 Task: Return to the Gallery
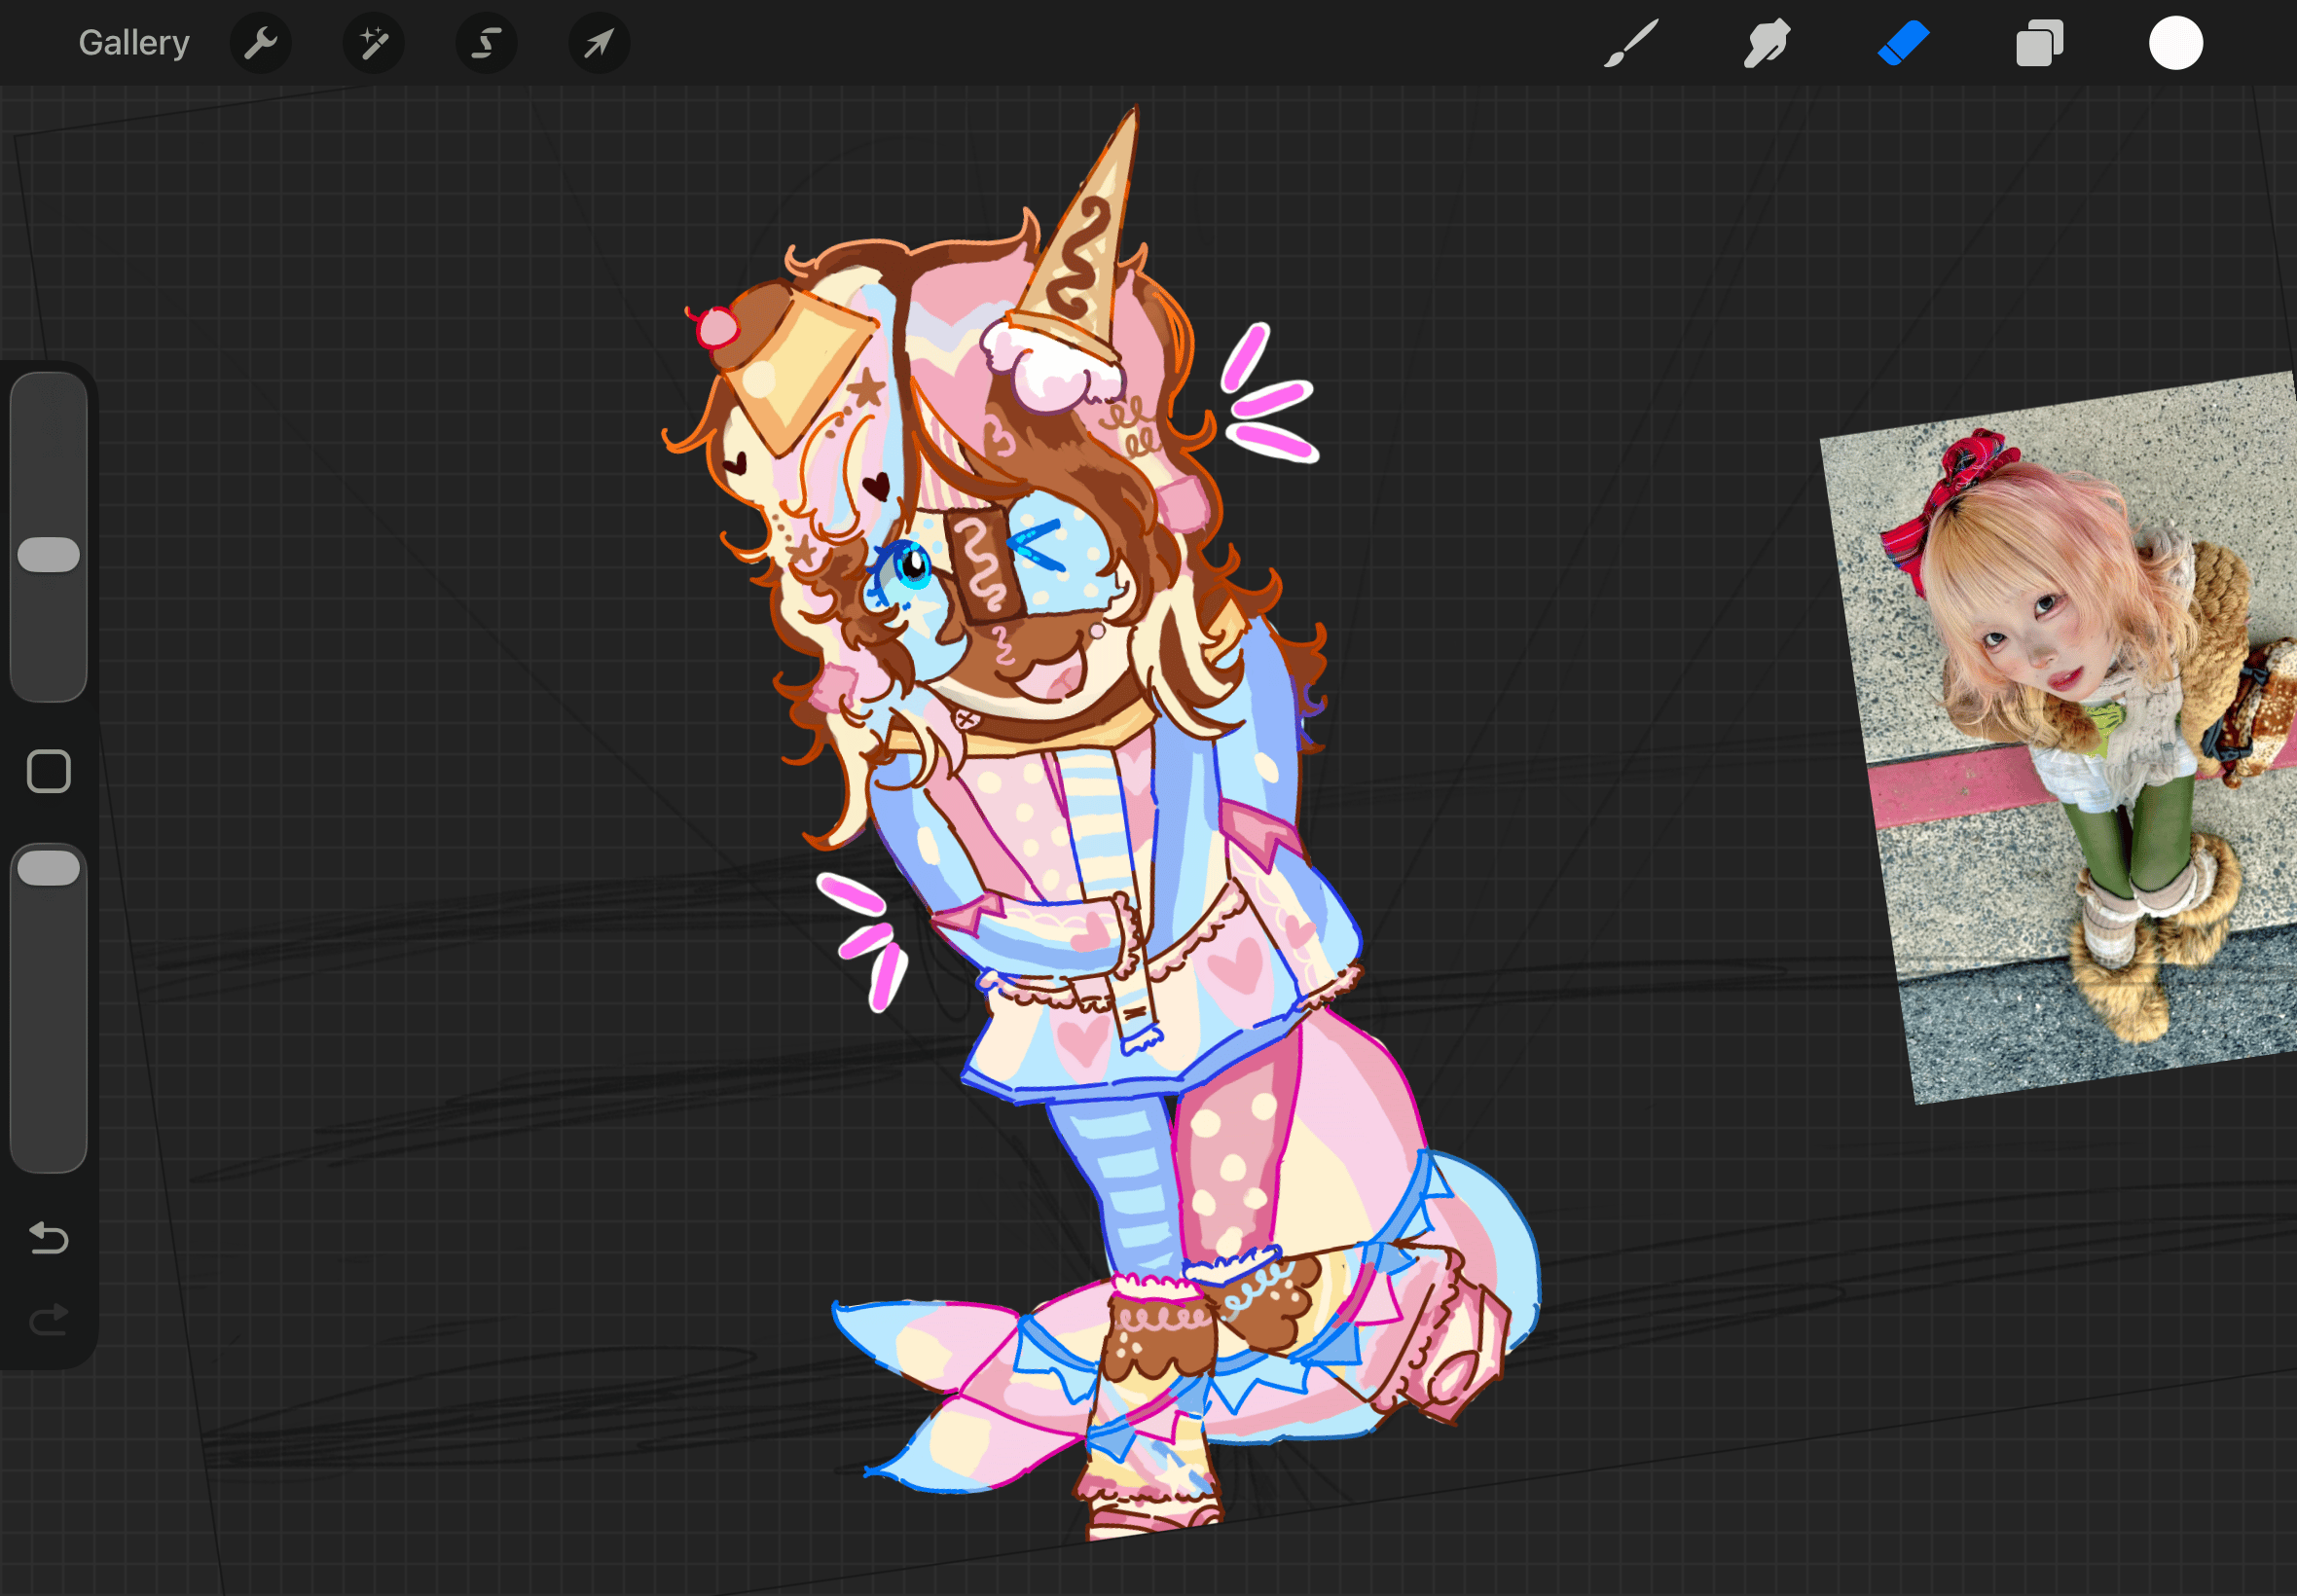(x=134, y=43)
